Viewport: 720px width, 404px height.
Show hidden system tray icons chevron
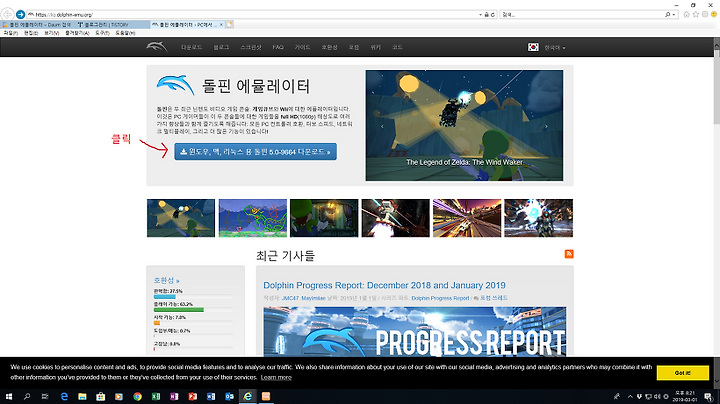(630, 397)
